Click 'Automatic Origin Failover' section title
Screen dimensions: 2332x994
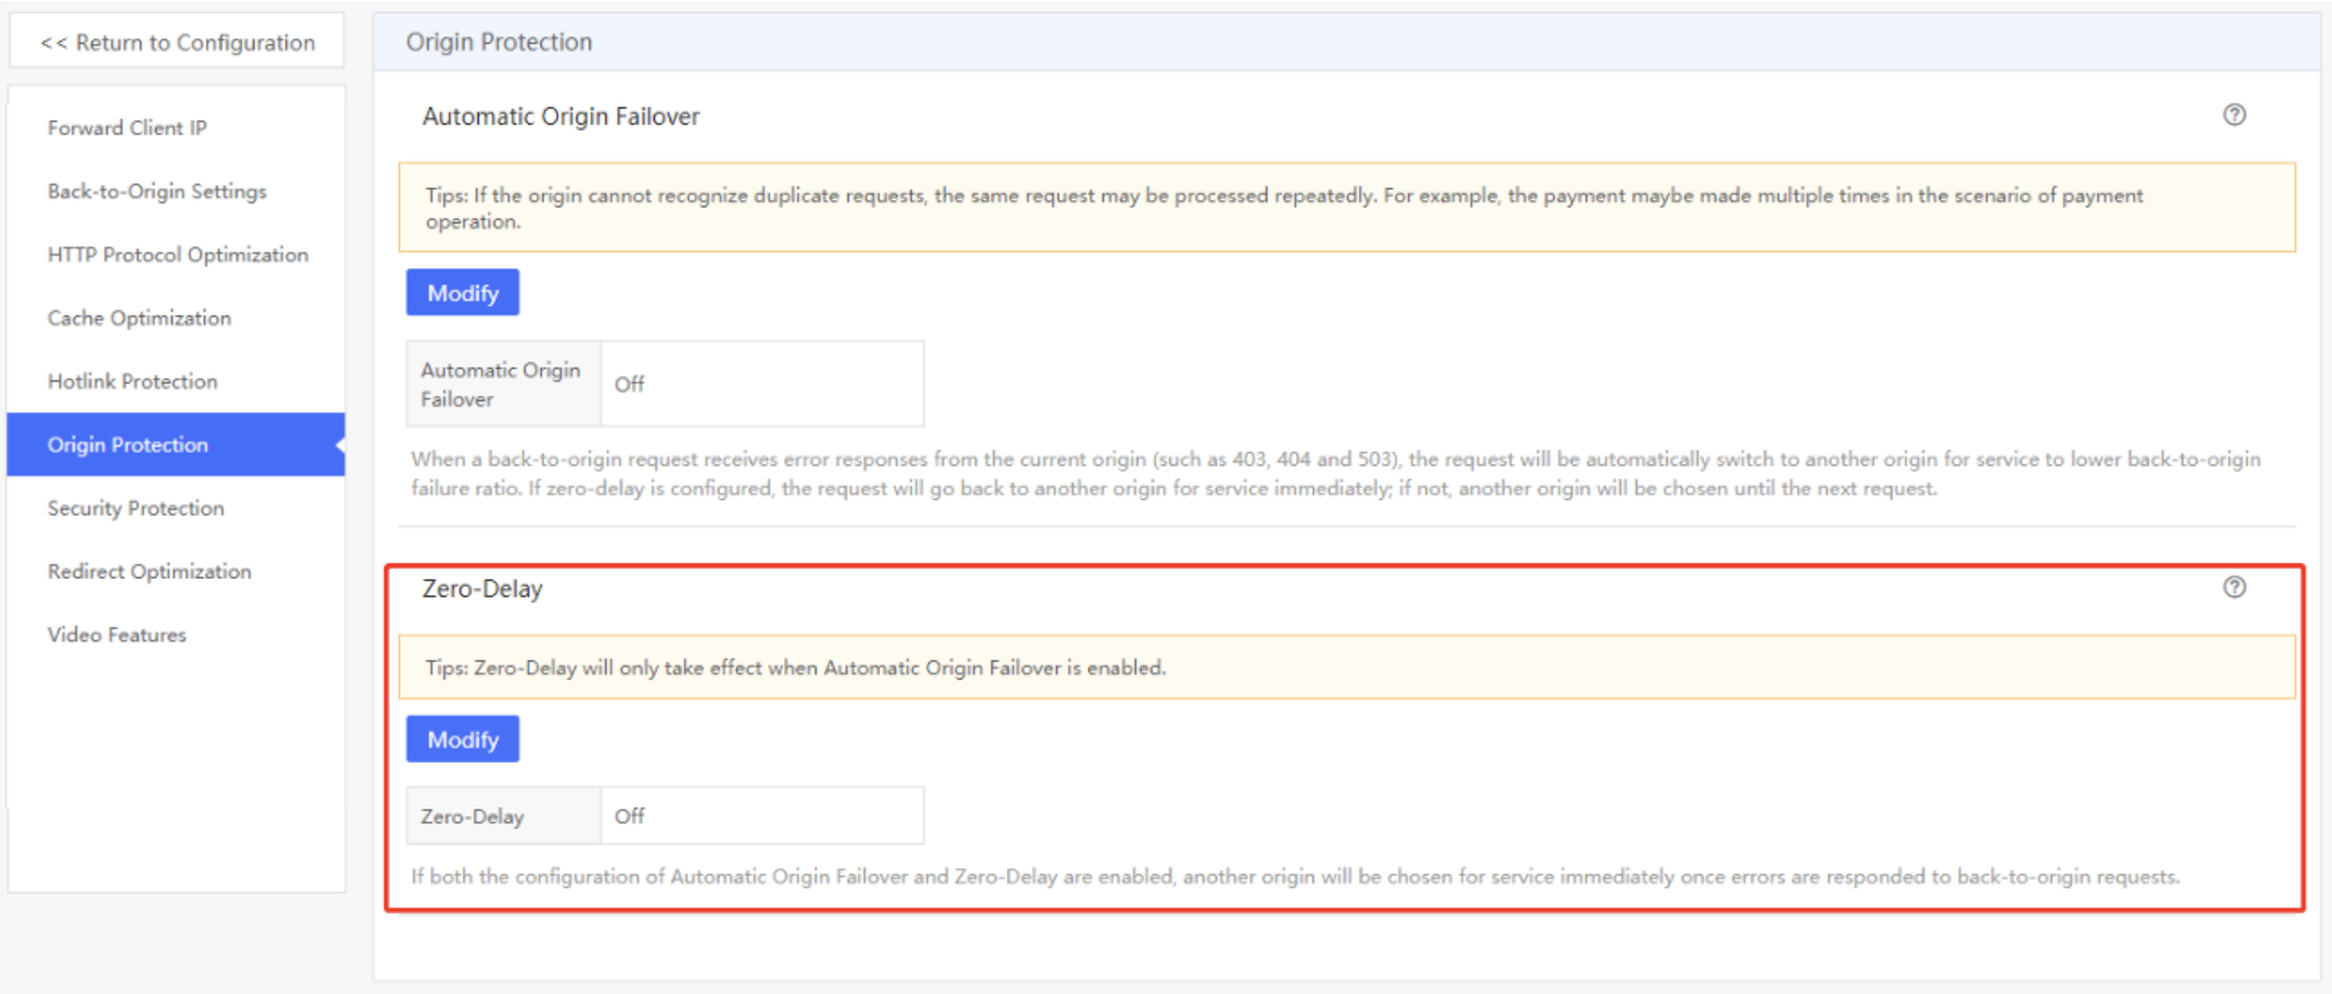(x=561, y=116)
